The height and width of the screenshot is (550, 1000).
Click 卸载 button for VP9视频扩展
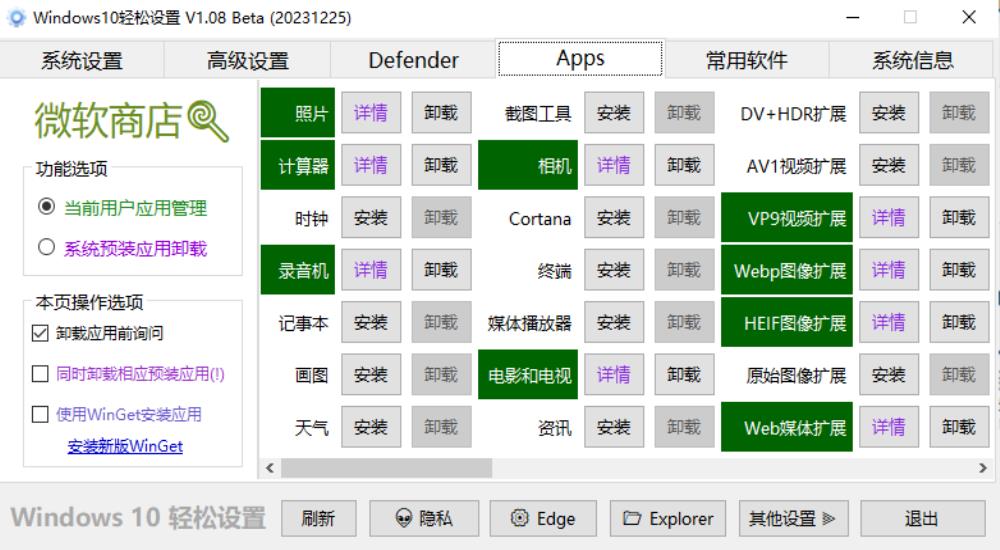click(958, 218)
